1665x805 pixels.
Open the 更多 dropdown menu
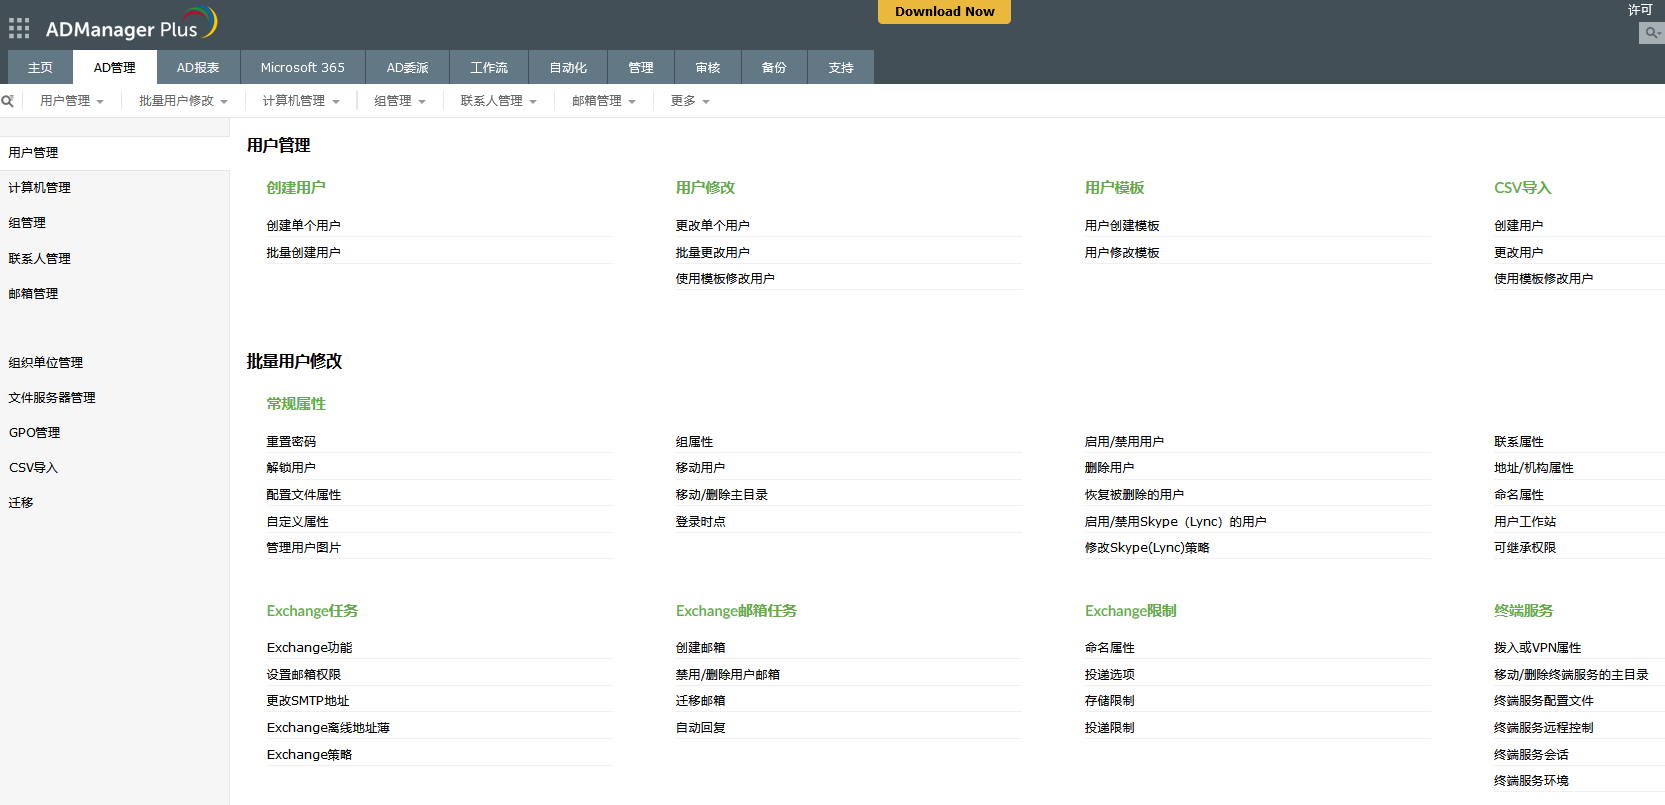[690, 101]
